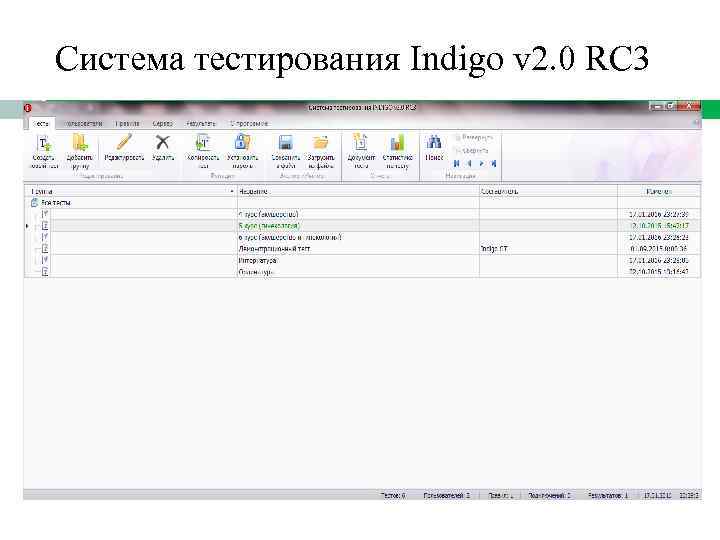
Task: Switch to the 'Результаты' ribbon tab
Action: click(201, 124)
